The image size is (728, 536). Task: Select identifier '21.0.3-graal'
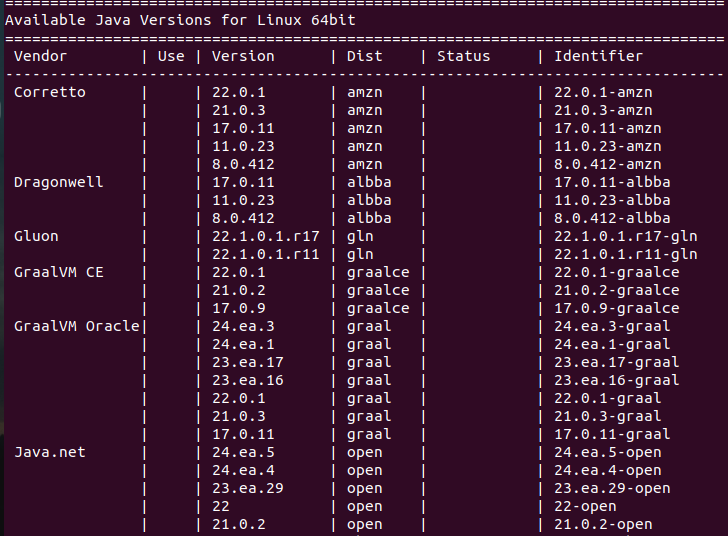(x=608, y=416)
